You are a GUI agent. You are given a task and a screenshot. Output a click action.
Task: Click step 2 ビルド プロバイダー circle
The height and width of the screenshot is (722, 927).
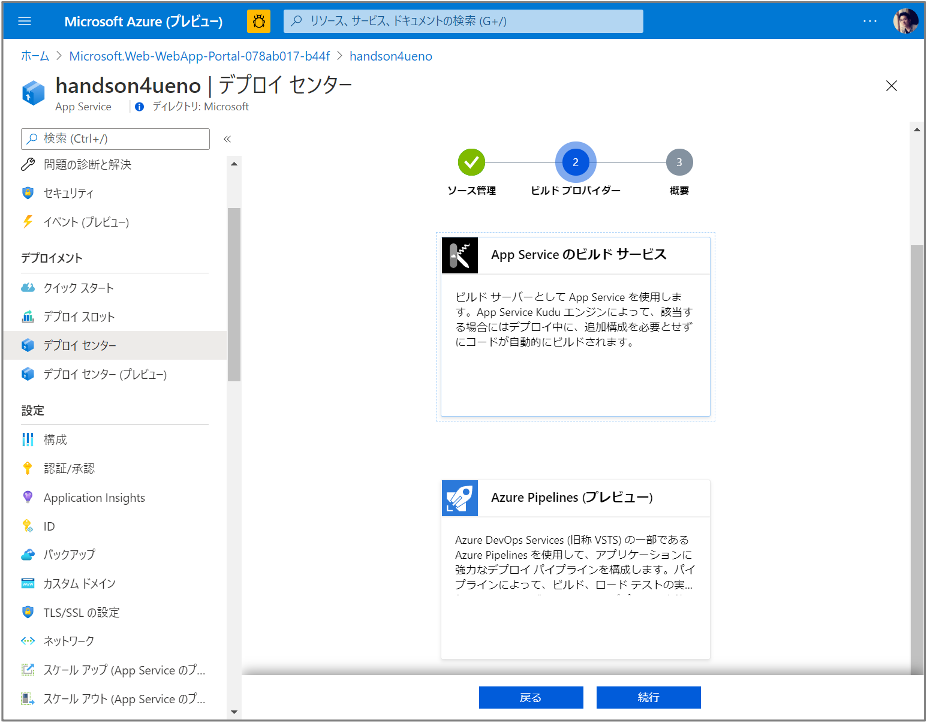[x=575, y=162]
